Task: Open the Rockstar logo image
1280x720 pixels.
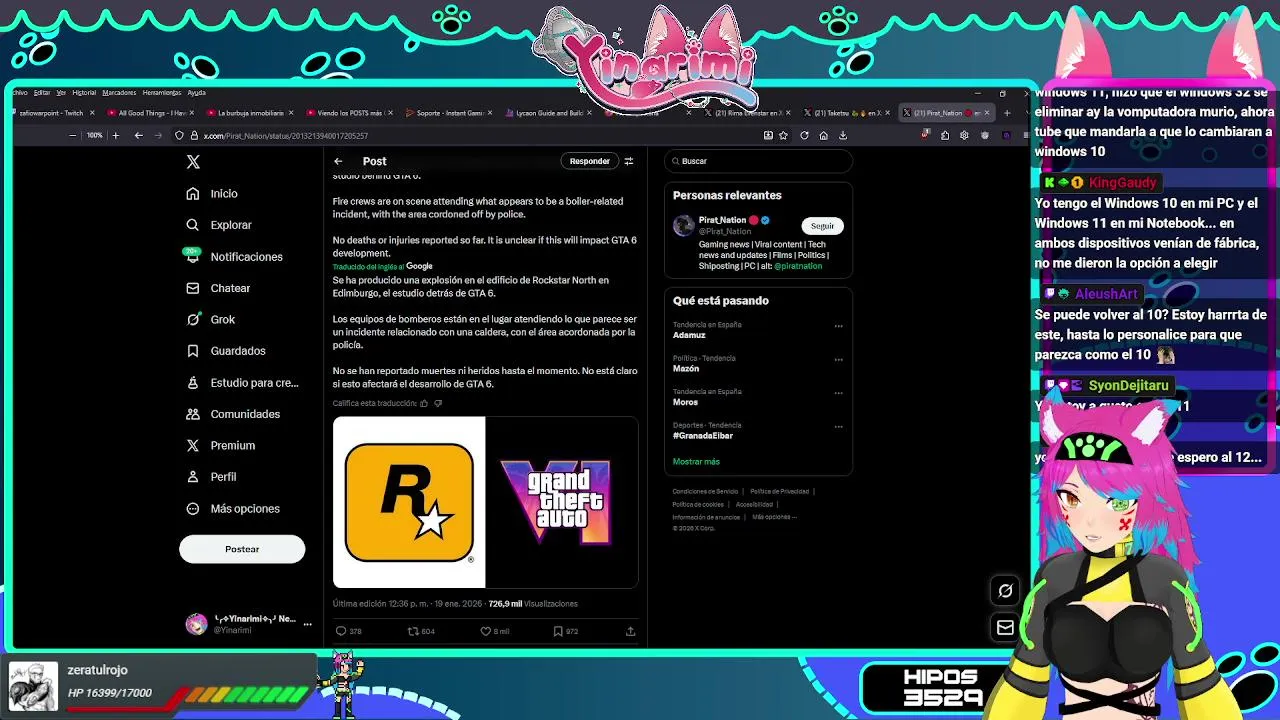Action: tap(409, 502)
